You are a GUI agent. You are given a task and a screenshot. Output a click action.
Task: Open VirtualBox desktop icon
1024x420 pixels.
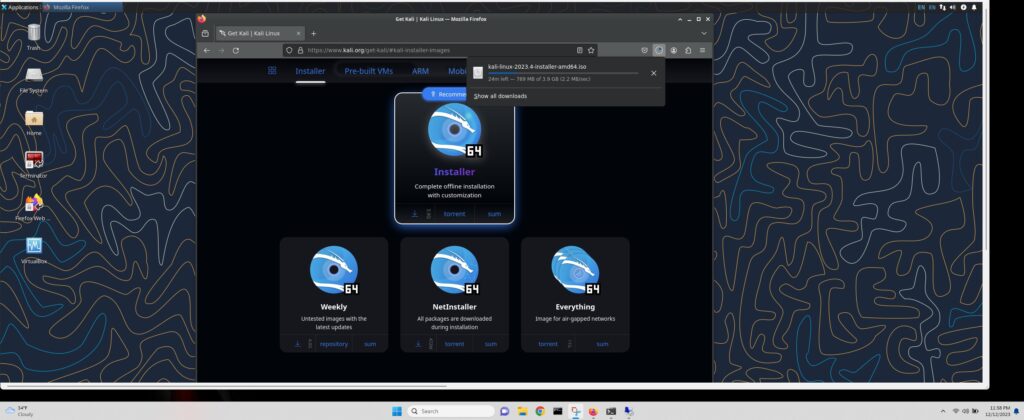(x=34, y=247)
